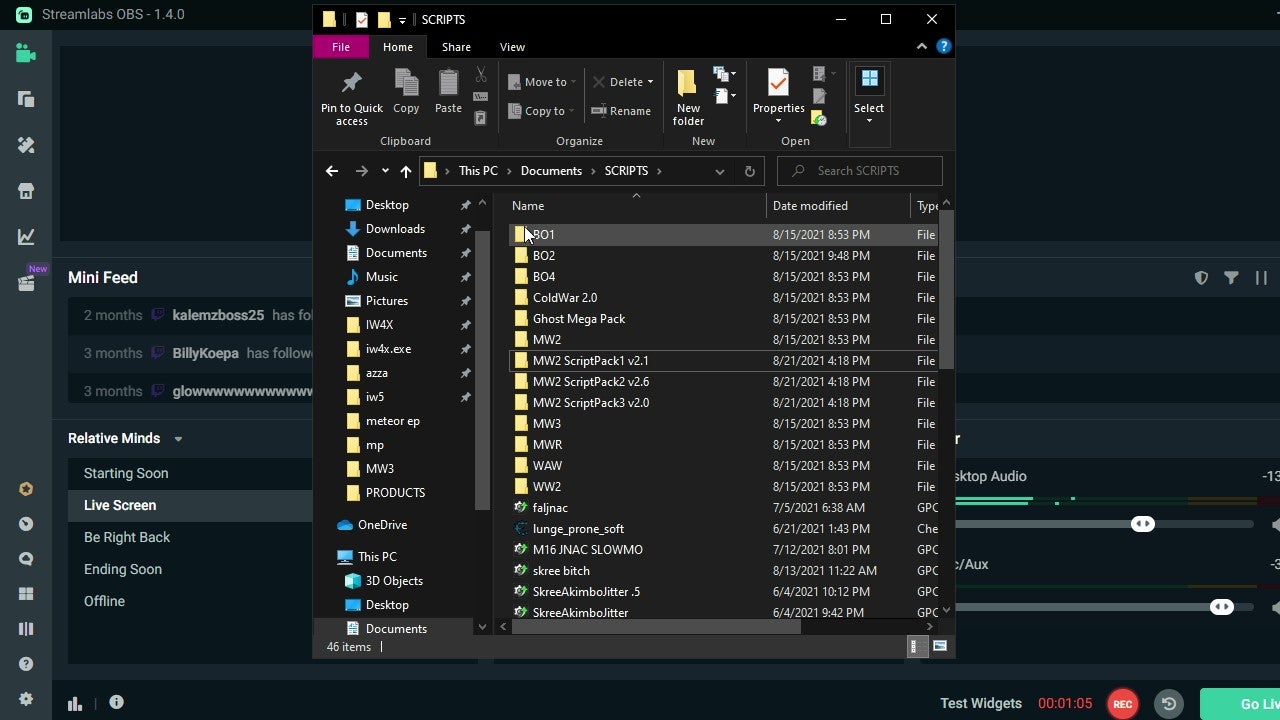Click the Analytics chart icon in sidebar
Viewport: 1280px width, 720px height.
(x=26, y=237)
